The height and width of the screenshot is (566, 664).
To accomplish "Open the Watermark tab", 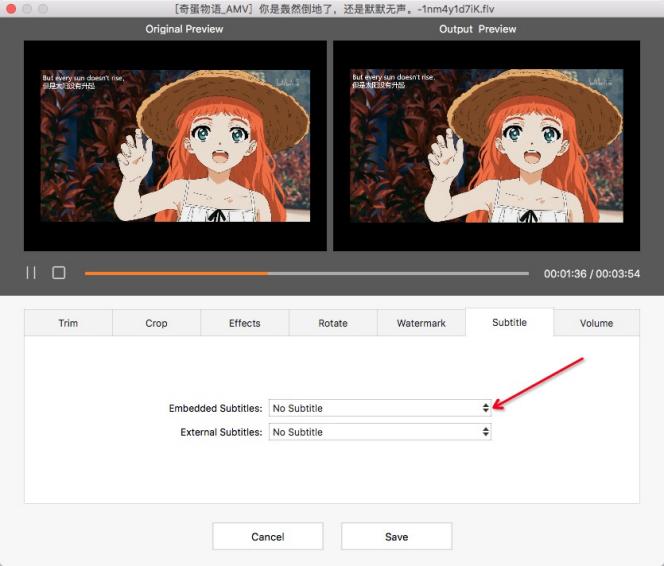I will [x=421, y=323].
